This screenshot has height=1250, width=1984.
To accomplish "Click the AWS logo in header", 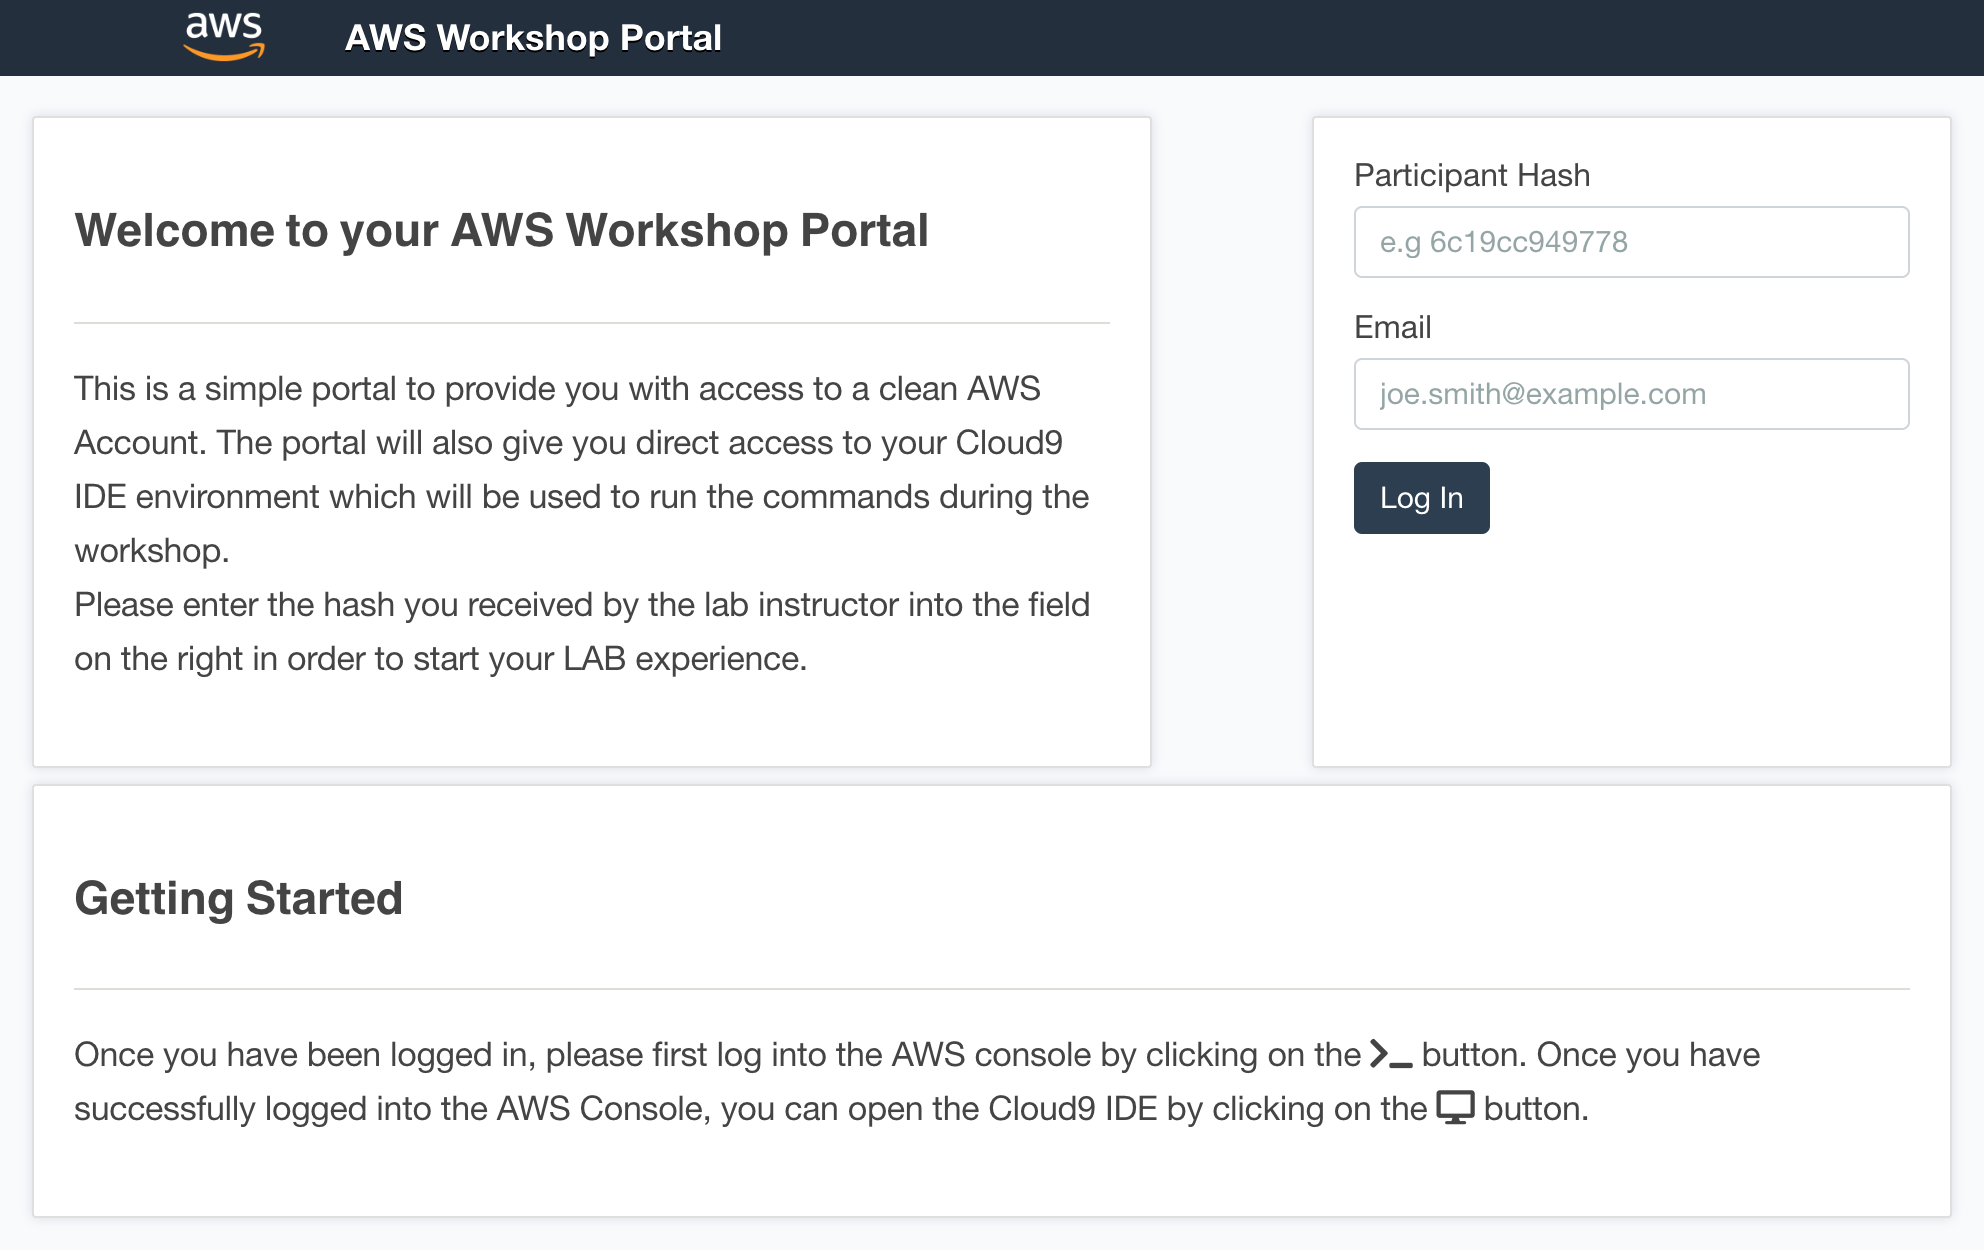I will click(224, 36).
